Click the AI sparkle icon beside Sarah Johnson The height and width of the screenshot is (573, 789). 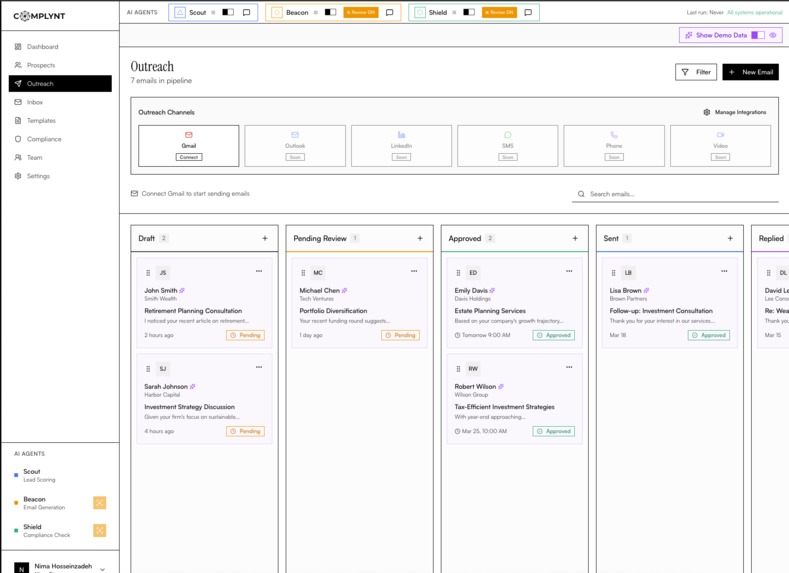(193, 386)
